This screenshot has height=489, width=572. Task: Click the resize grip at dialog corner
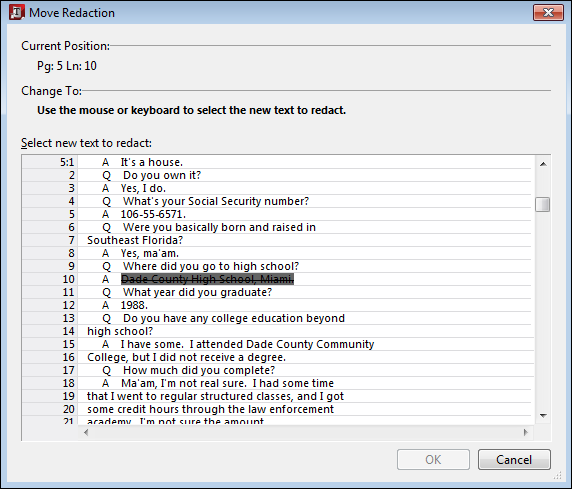tap(558, 475)
